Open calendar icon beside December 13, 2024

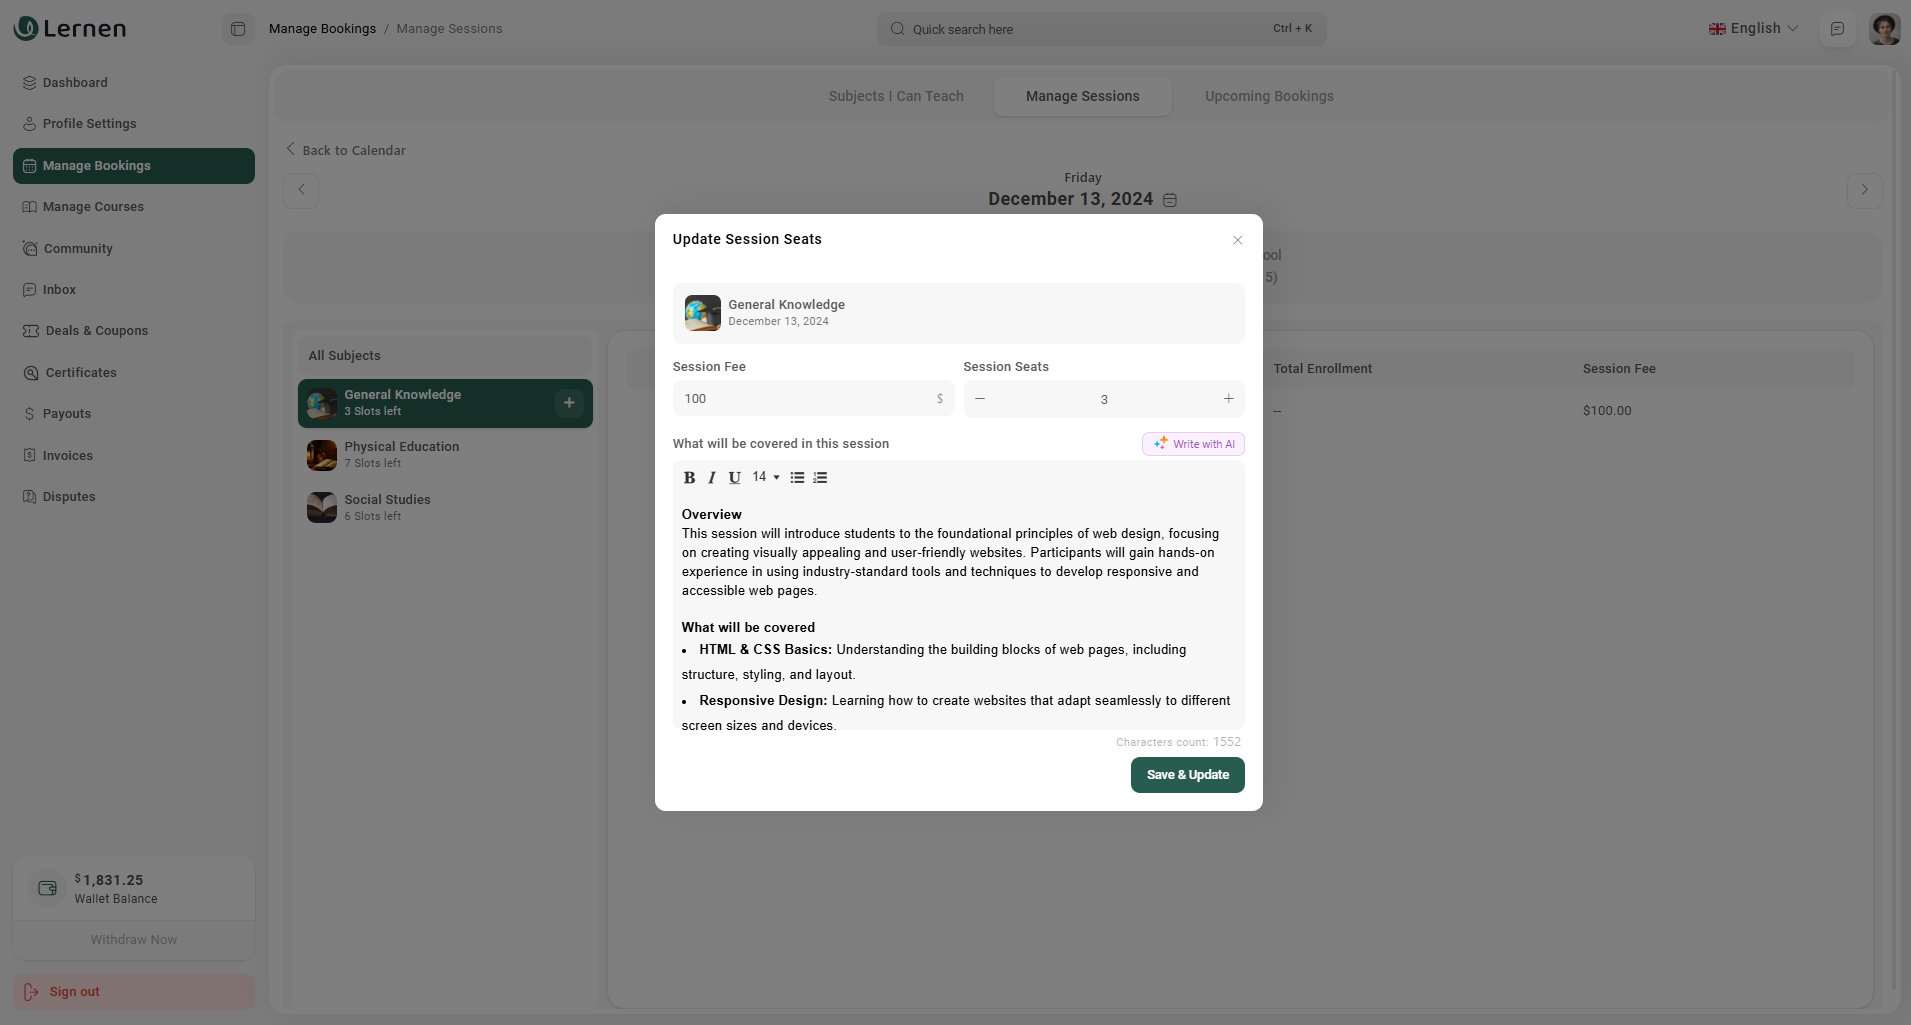tap(1170, 200)
